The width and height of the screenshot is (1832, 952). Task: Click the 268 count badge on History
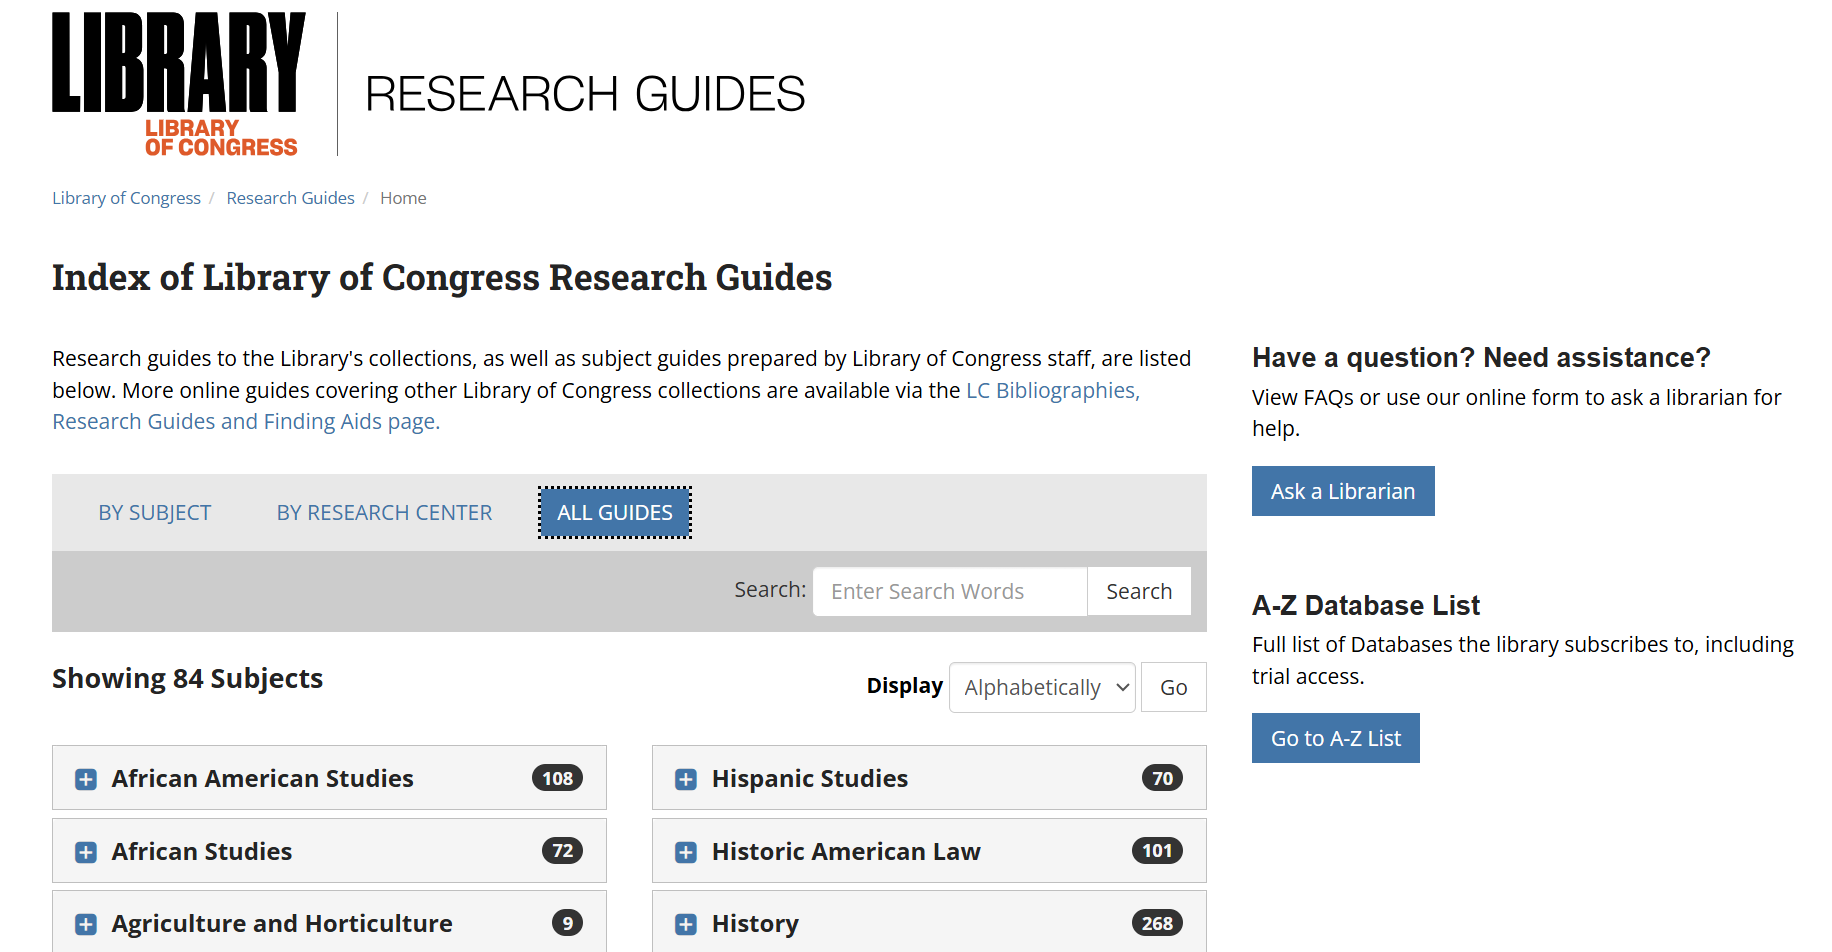coord(1156,923)
